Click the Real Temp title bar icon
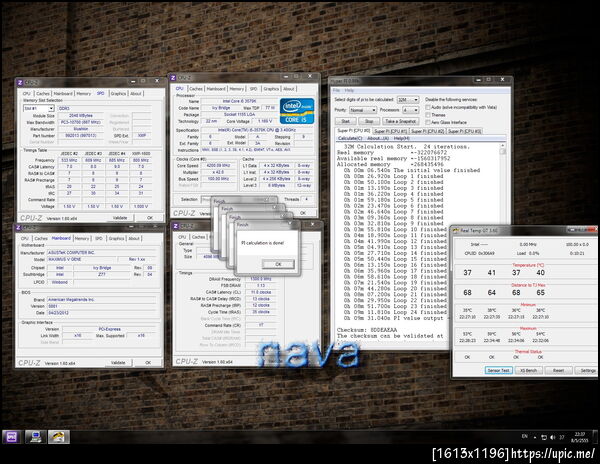This screenshot has height=464, width=600. [455, 230]
